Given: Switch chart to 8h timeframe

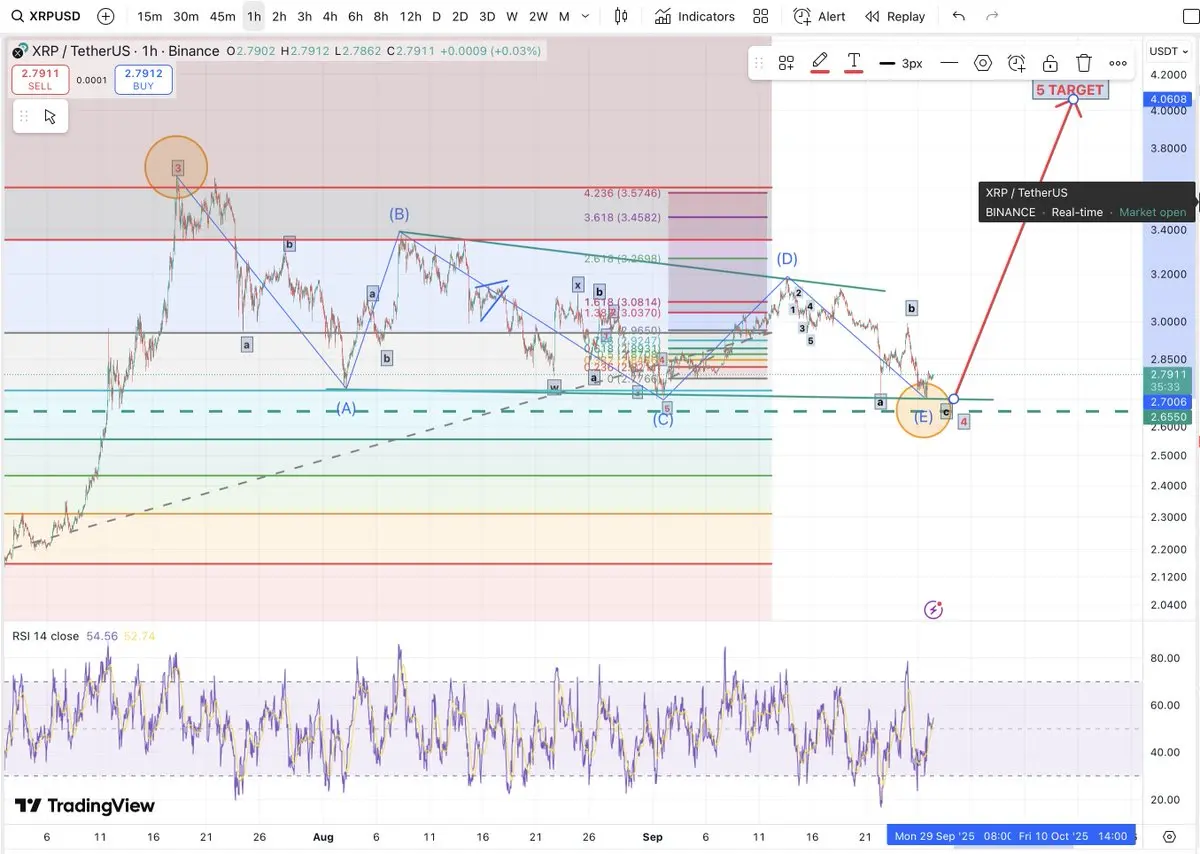Looking at the screenshot, I should 381,16.
